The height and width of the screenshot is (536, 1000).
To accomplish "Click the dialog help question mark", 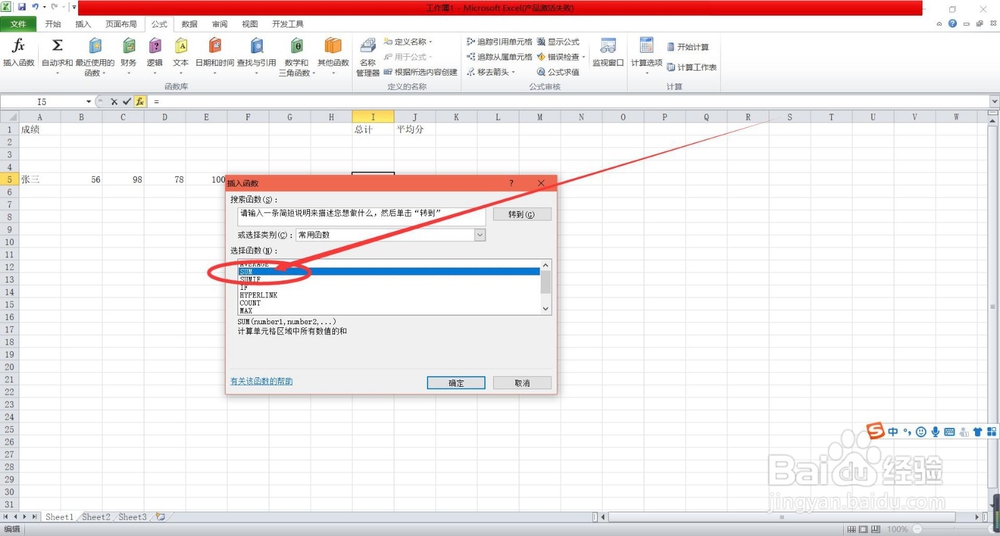I will [x=511, y=183].
